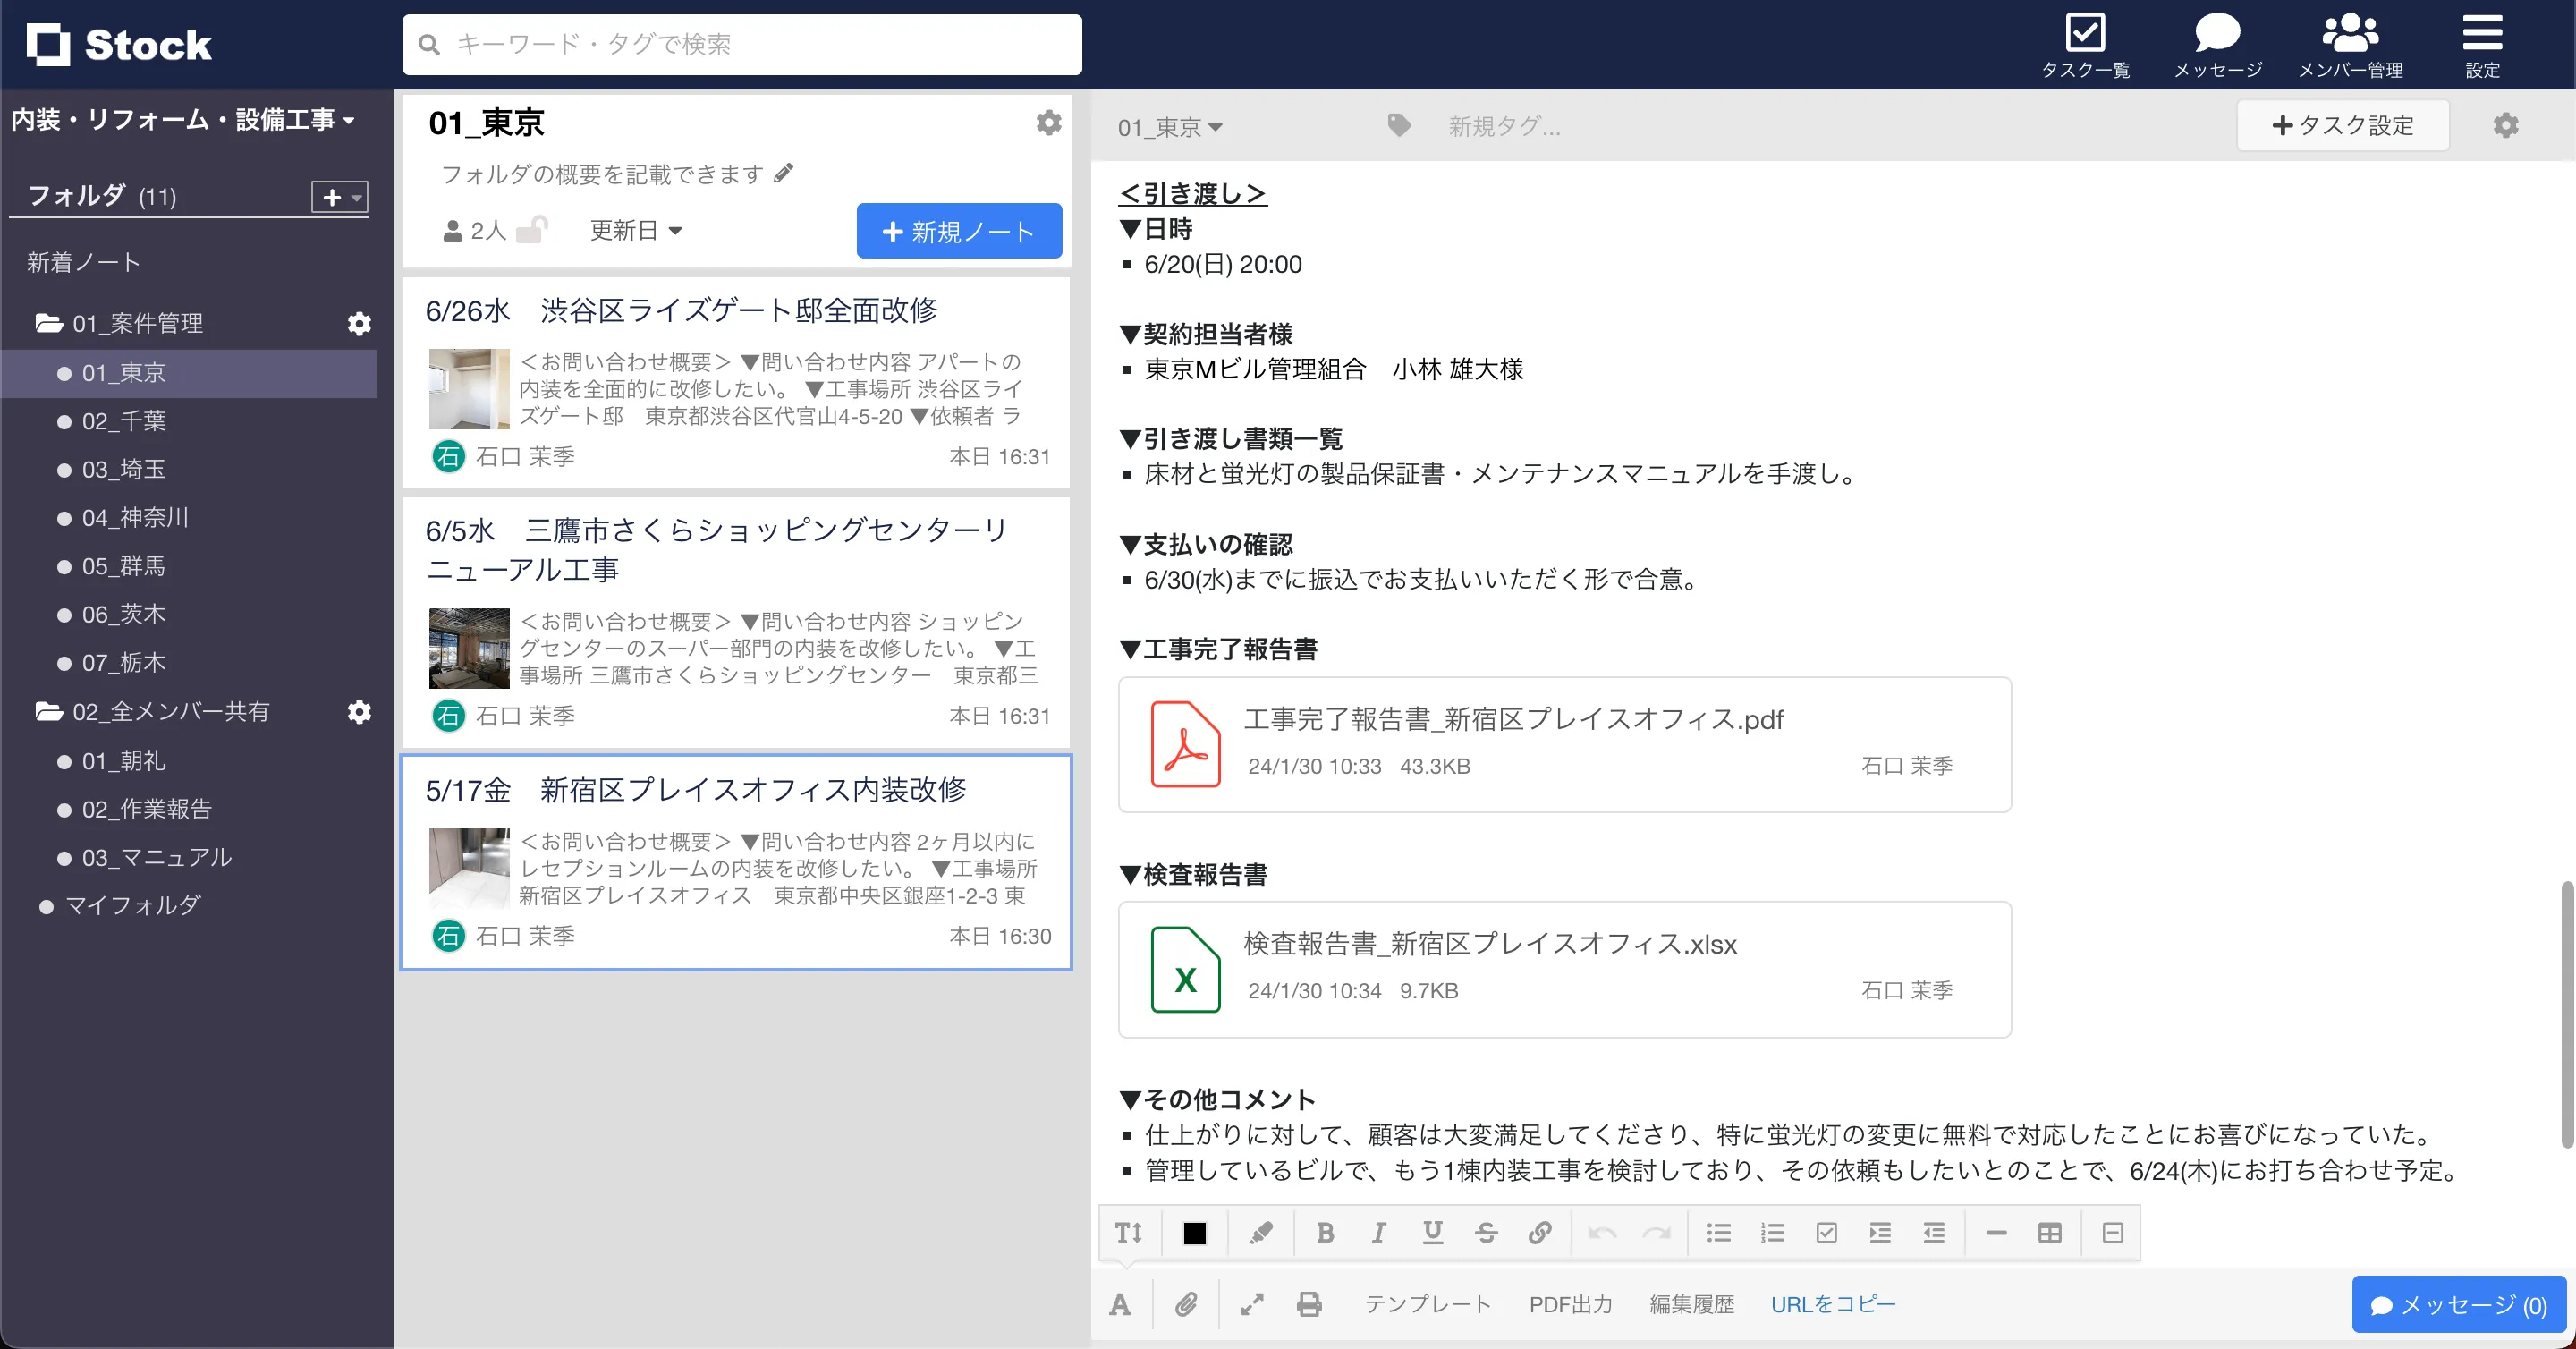Create a note with 新規ノート button
This screenshot has width=2576, height=1349.
pos(958,230)
